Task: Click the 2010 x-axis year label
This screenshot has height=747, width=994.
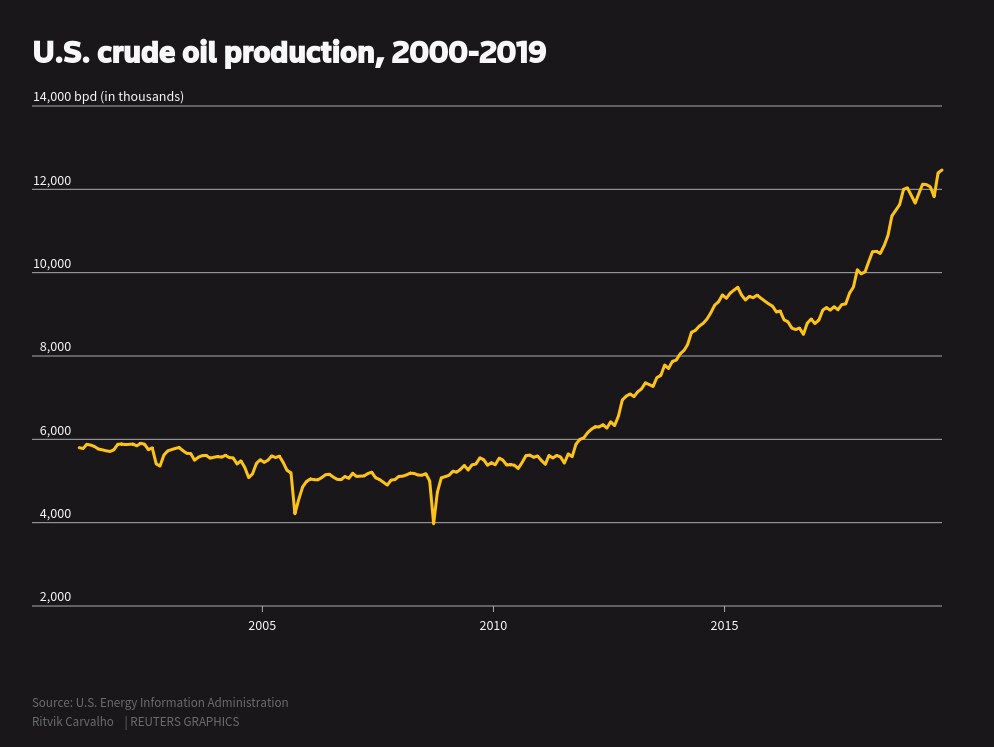Action: [493, 625]
